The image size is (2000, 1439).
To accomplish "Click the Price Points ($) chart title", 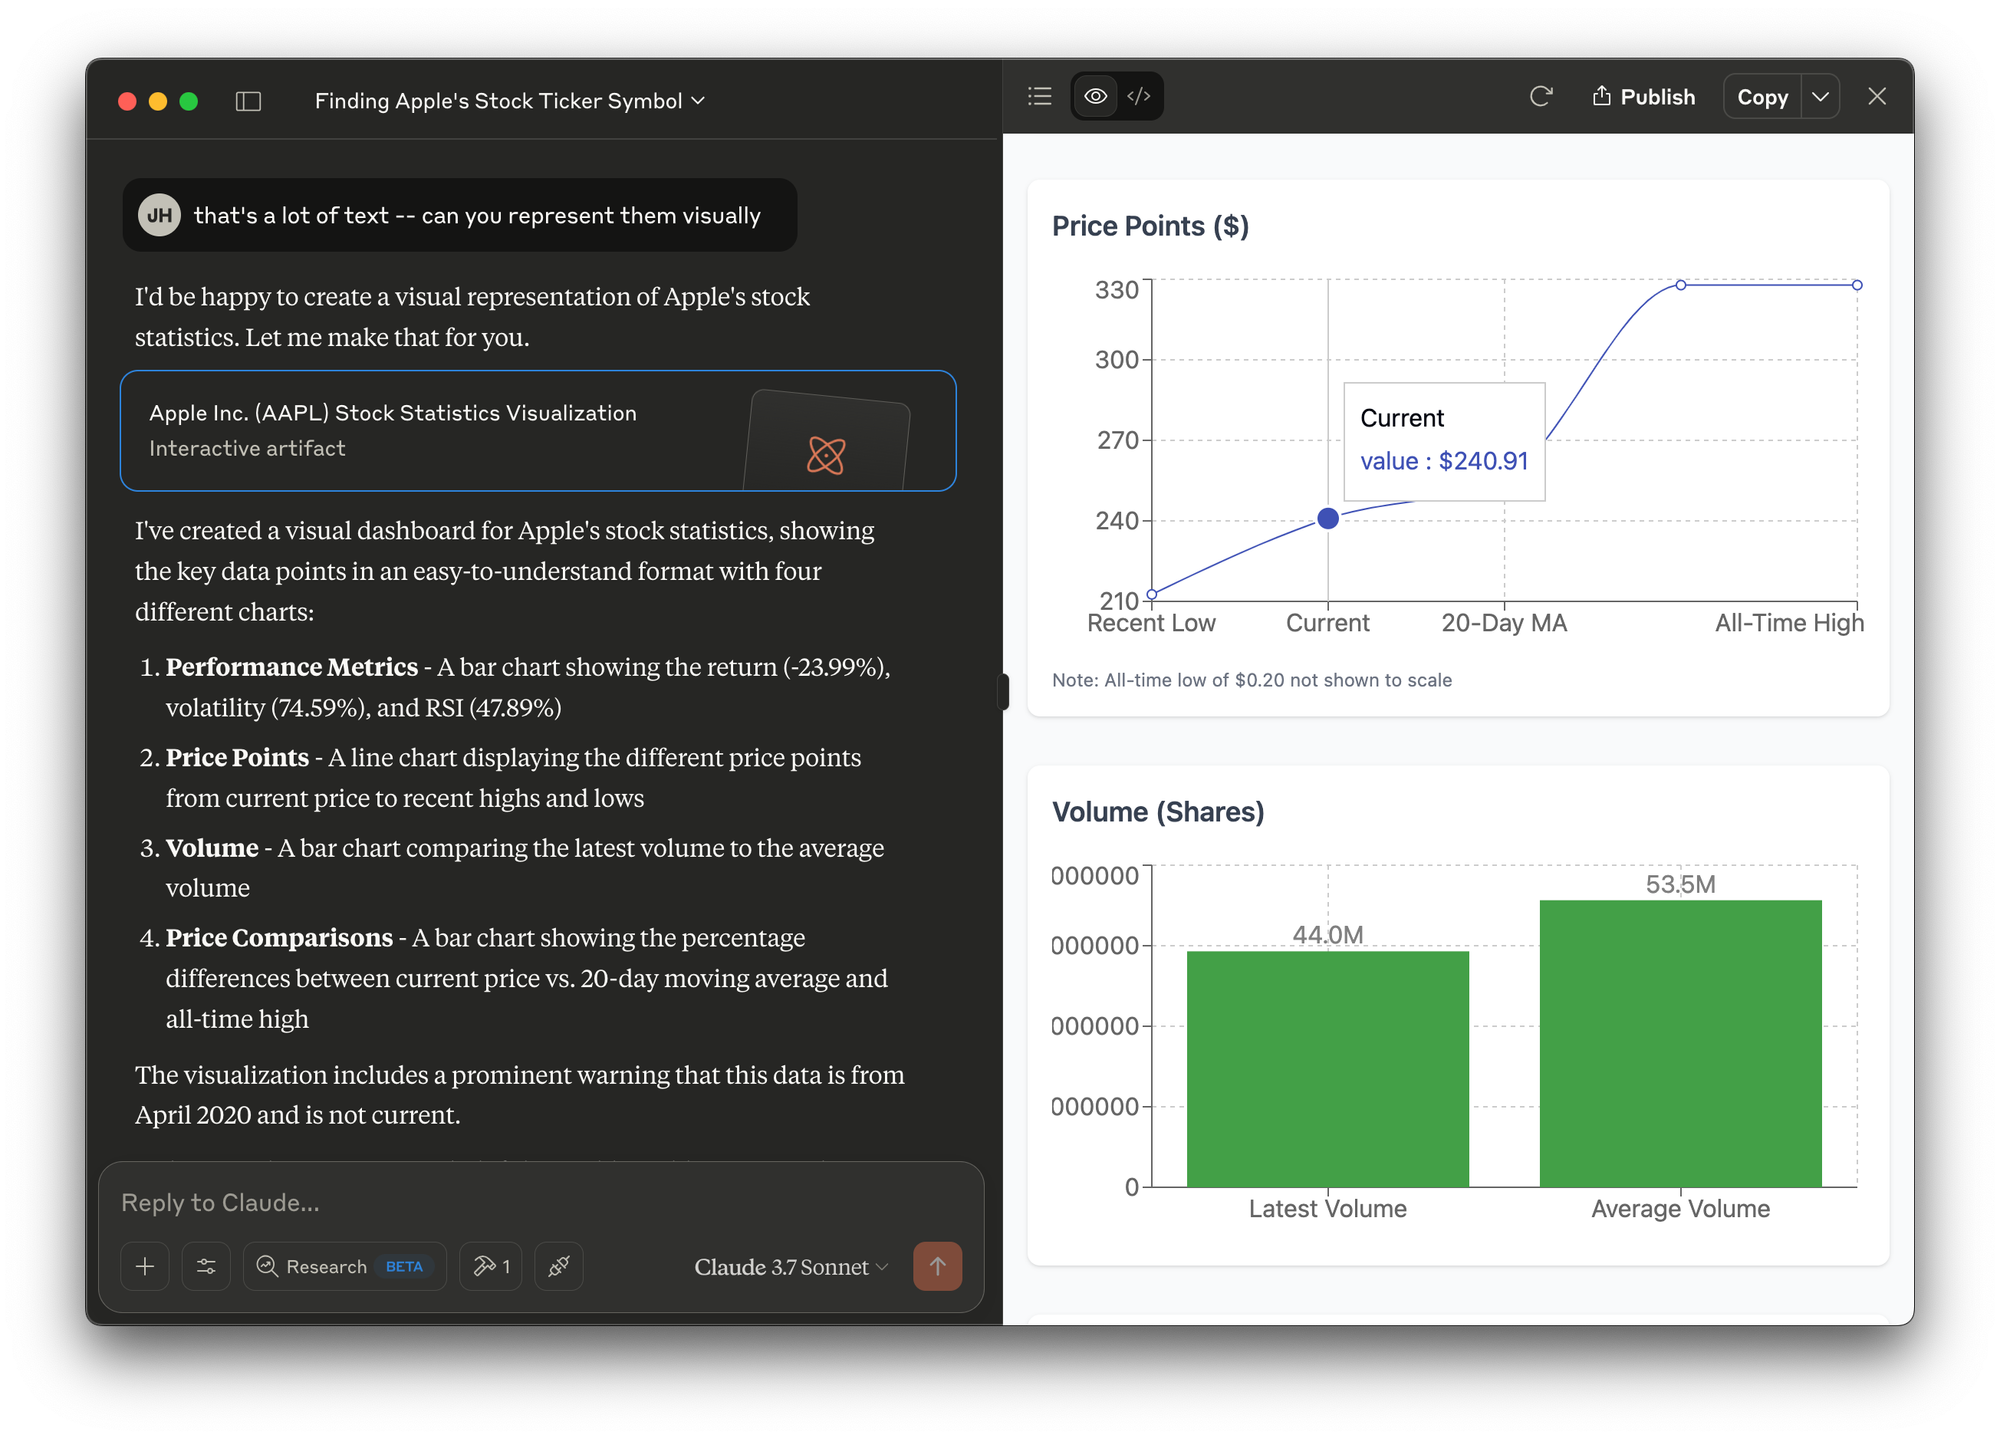I will pyautogui.click(x=1150, y=226).
